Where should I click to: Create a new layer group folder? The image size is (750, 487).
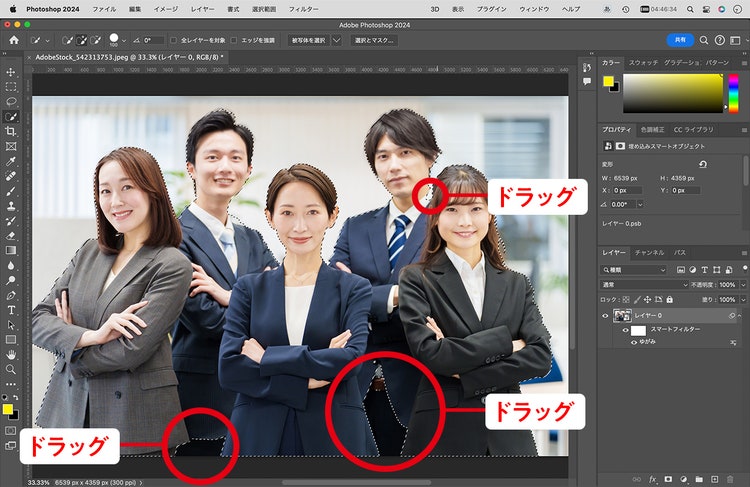click(x=699, y=479)
